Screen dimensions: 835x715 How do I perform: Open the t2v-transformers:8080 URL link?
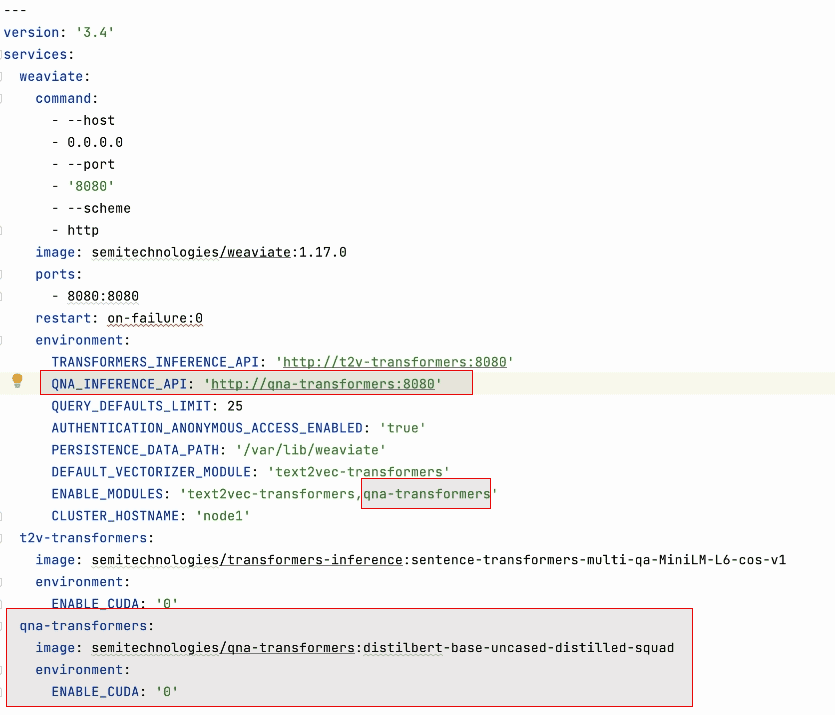tap(394, 362)
